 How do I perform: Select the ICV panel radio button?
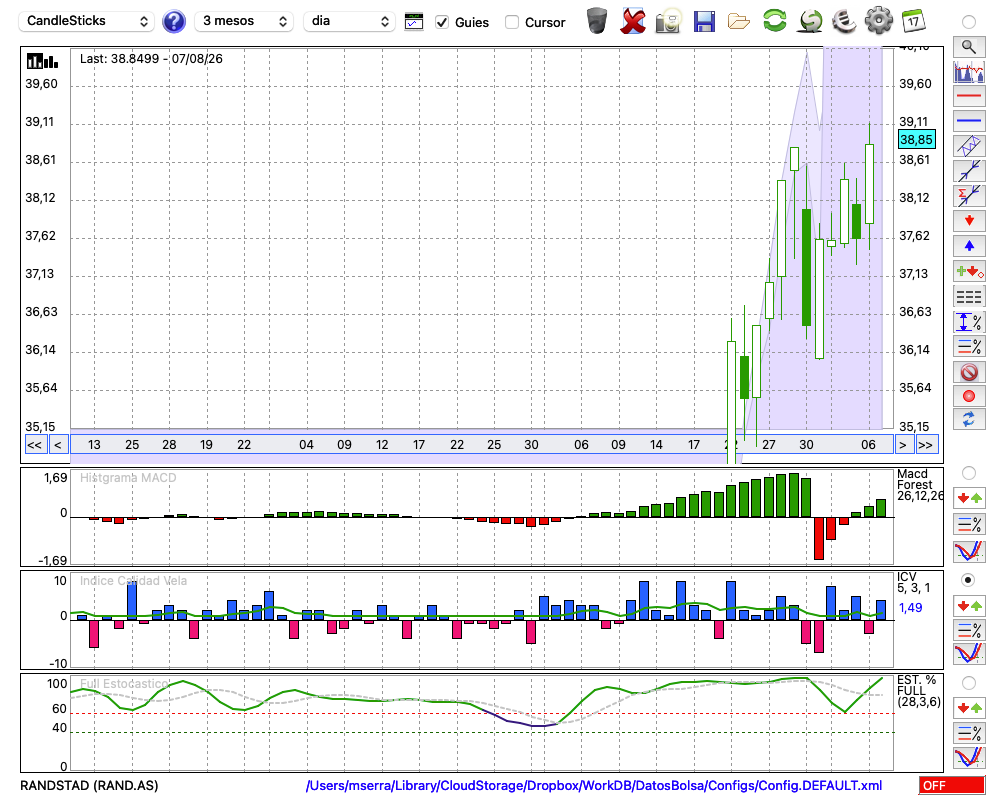click(x=968, y=580)
